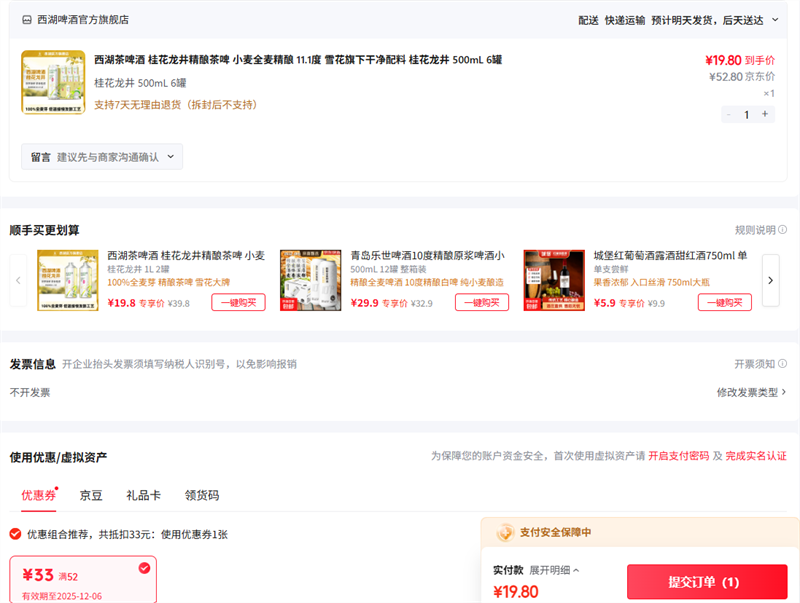Click 一键购买 for 城堡红葡萄酒
This screenshot has height=603, width=800.
[x=724, y=303]
